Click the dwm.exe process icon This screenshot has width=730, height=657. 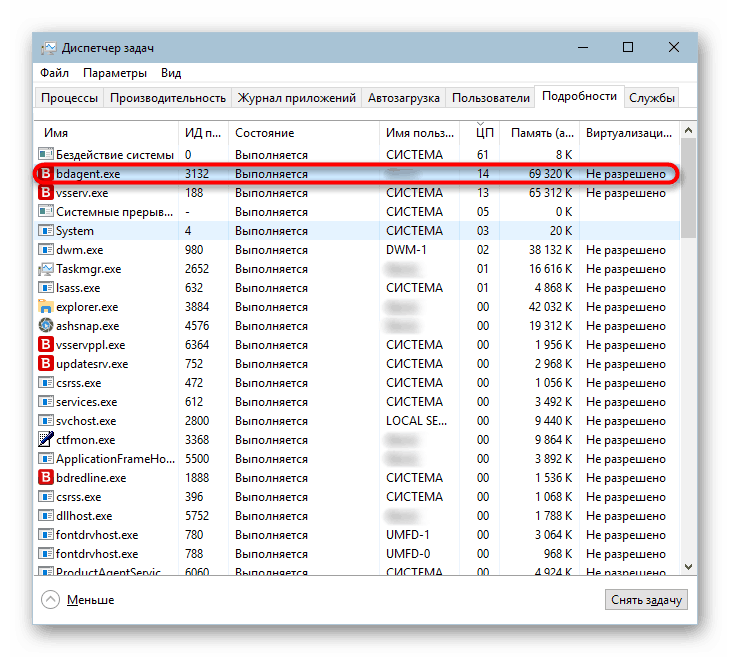tap(46, 250)
